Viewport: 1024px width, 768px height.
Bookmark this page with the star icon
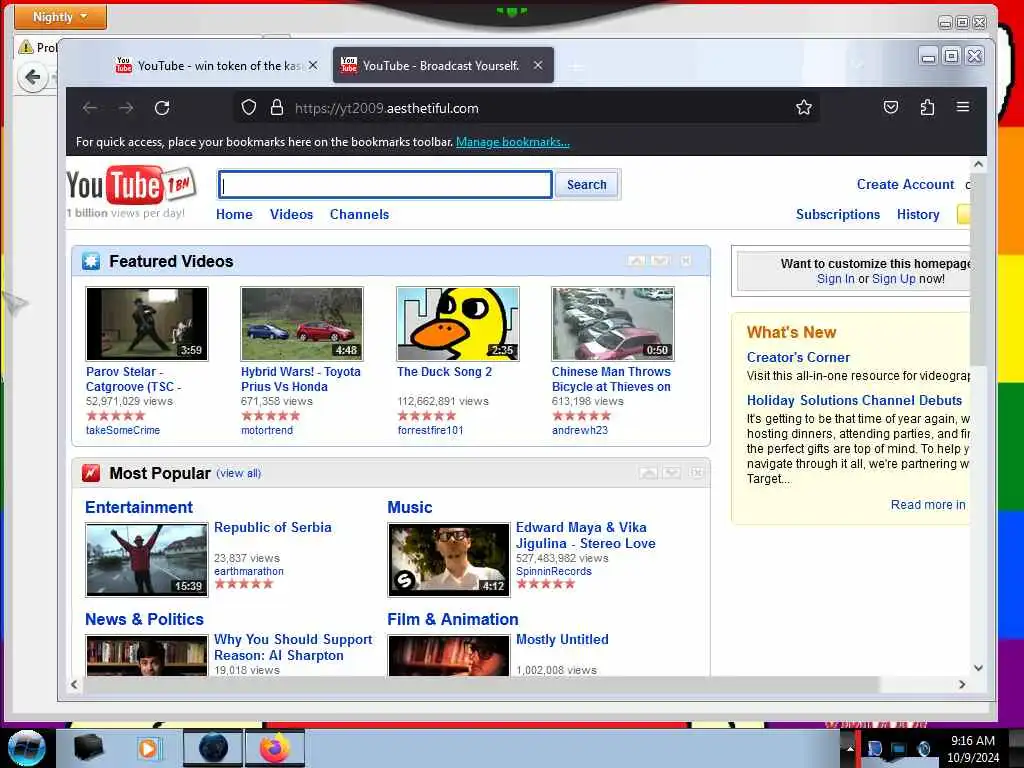804,107
